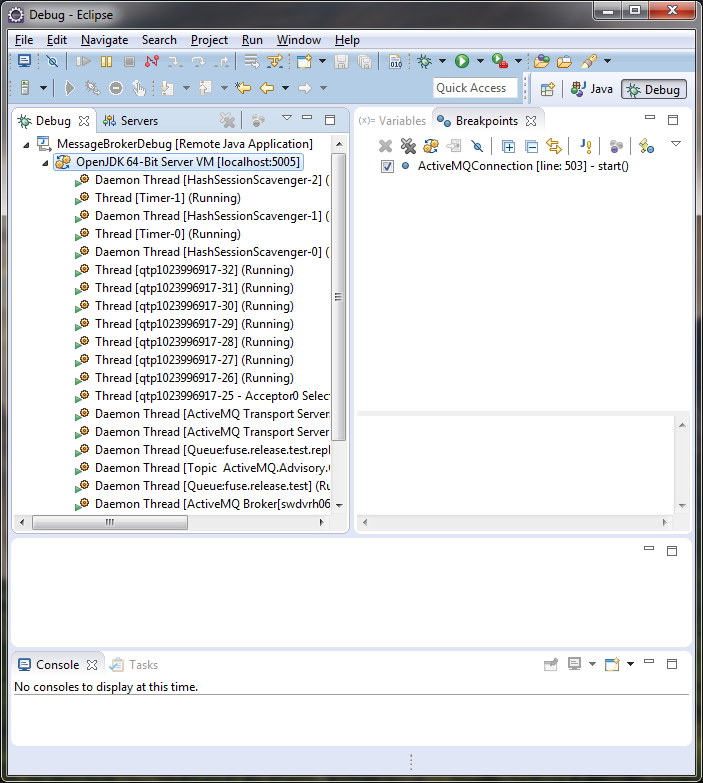The image size is (703, 783).
Task: Click the Run External Tools icon
Action: pyautogui.click(x=499, y=61)
